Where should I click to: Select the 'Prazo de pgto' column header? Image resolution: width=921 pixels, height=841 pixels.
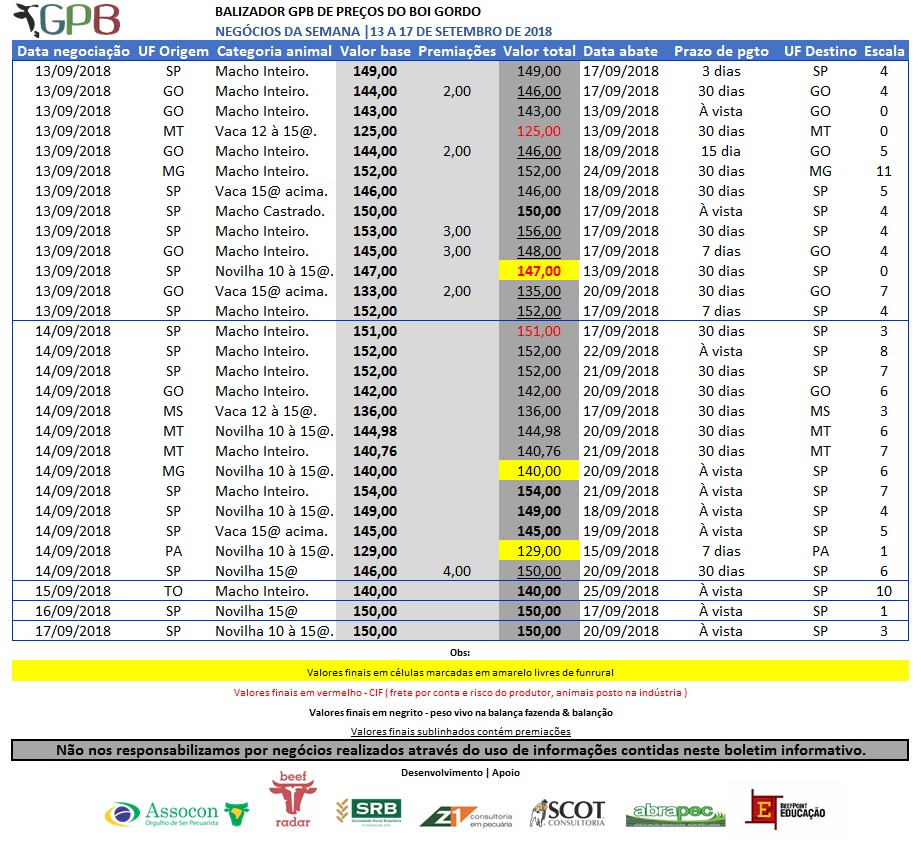pyautogui.click(x=720, y=51)
